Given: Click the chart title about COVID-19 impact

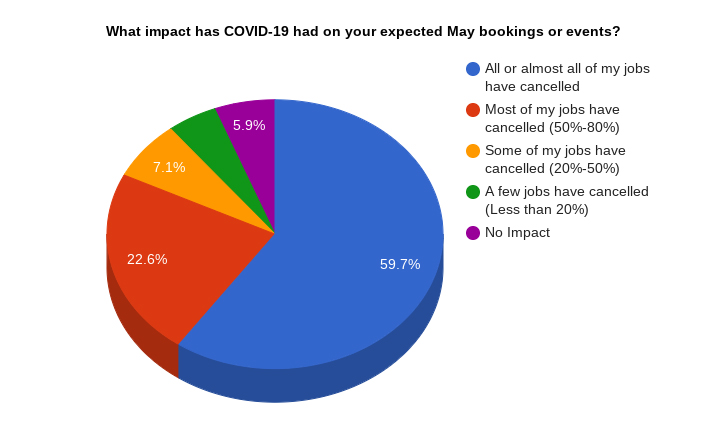Looking at the screenshot, I should [363, 31].
